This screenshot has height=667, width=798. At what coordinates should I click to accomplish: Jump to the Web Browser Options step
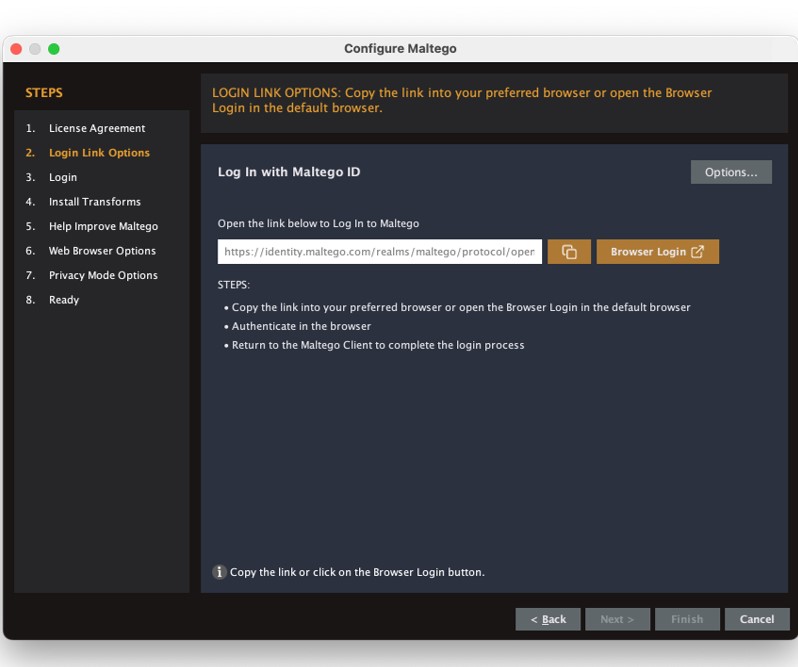click(x=102, y=251)
